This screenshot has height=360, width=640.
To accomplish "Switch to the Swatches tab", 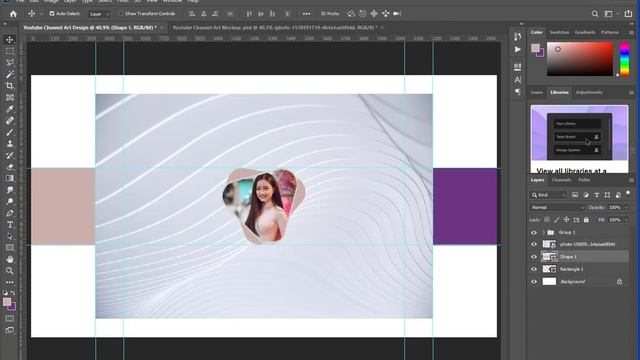I will click(559, 32).
